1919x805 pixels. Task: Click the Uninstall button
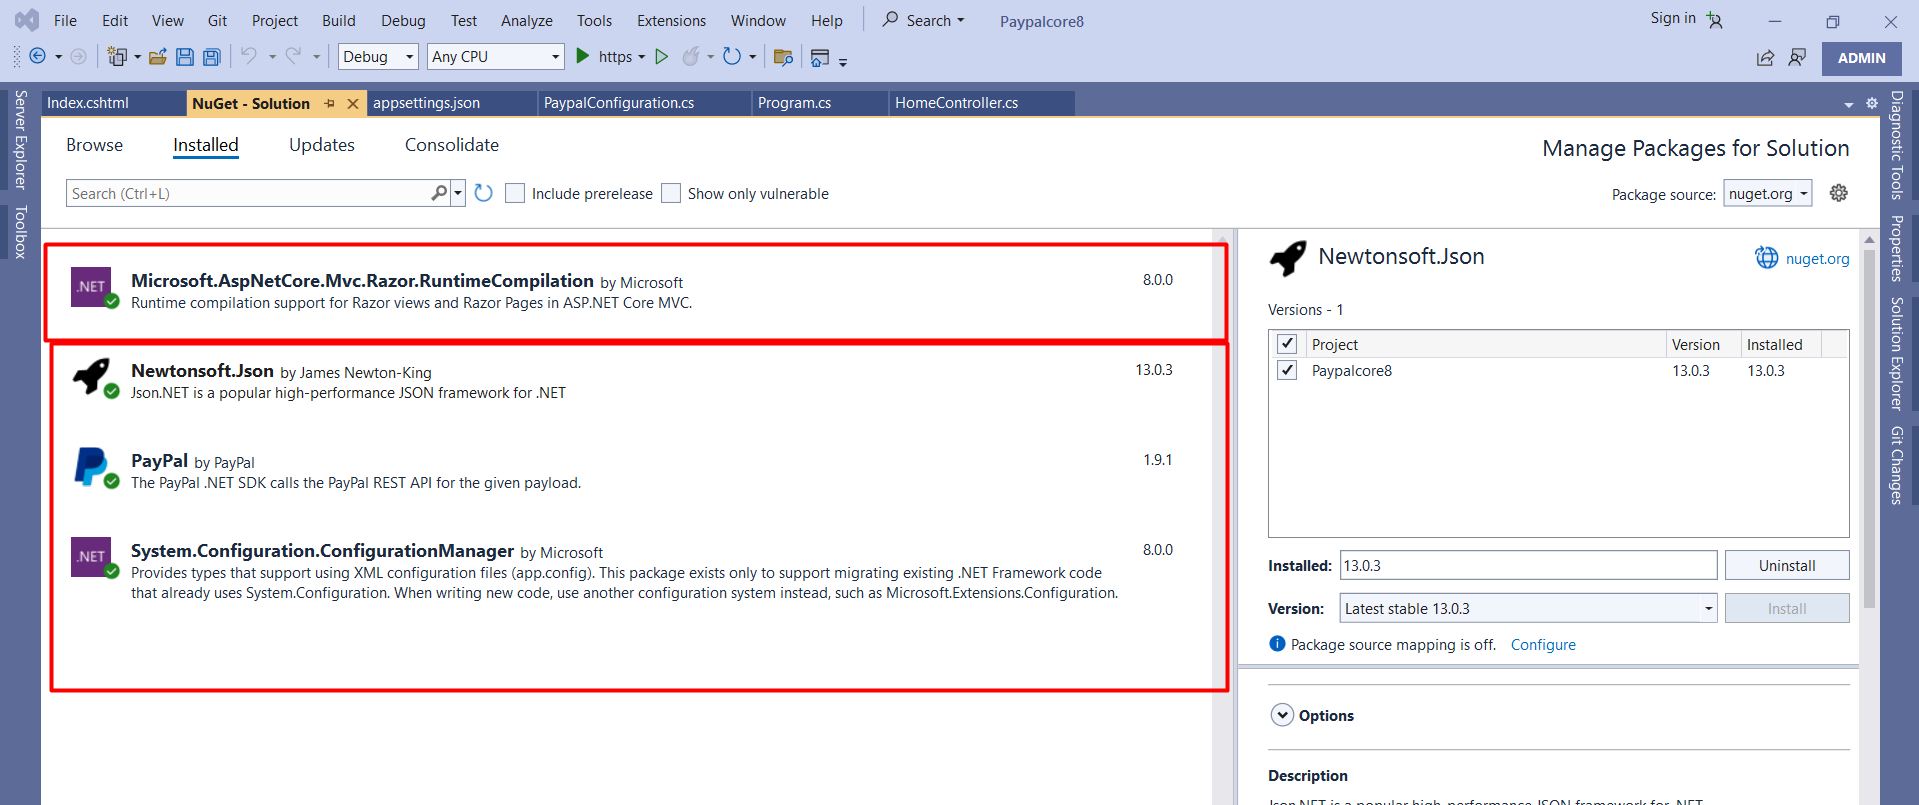click(1787, 565)
